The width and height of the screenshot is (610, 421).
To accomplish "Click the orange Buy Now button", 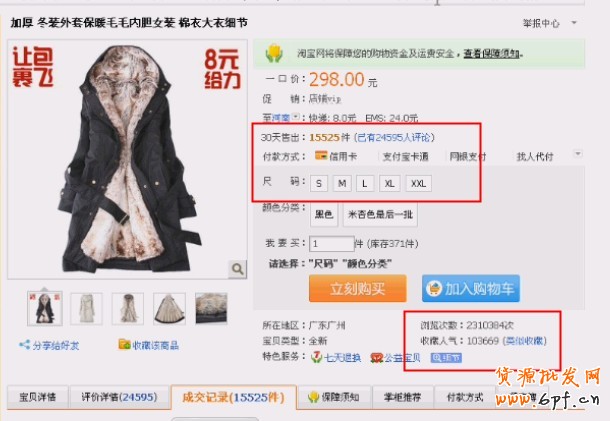I will pyautogui.click(x=358, y=289).
